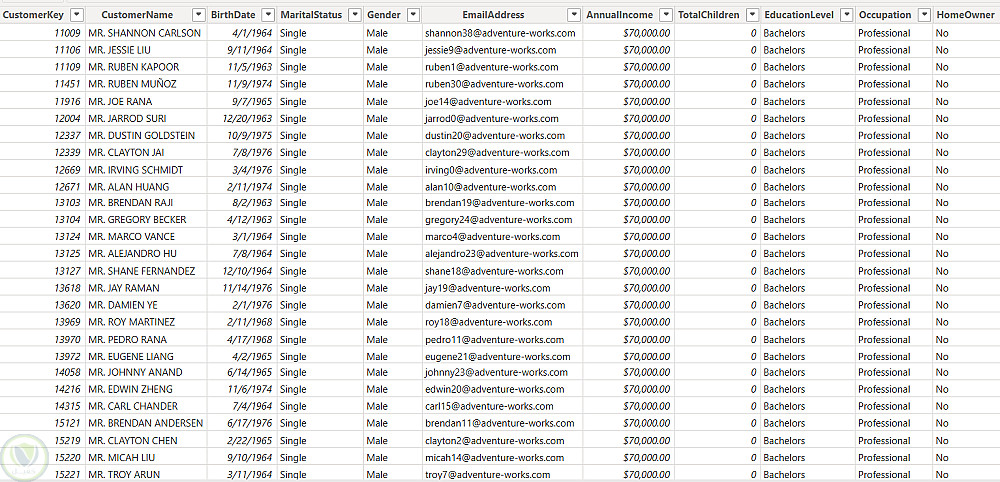Image resolution: width=1000 pixels, height=482 pixels.
Task: Click the cell MR. CARL CHANDER
Action: coord(147,406)
